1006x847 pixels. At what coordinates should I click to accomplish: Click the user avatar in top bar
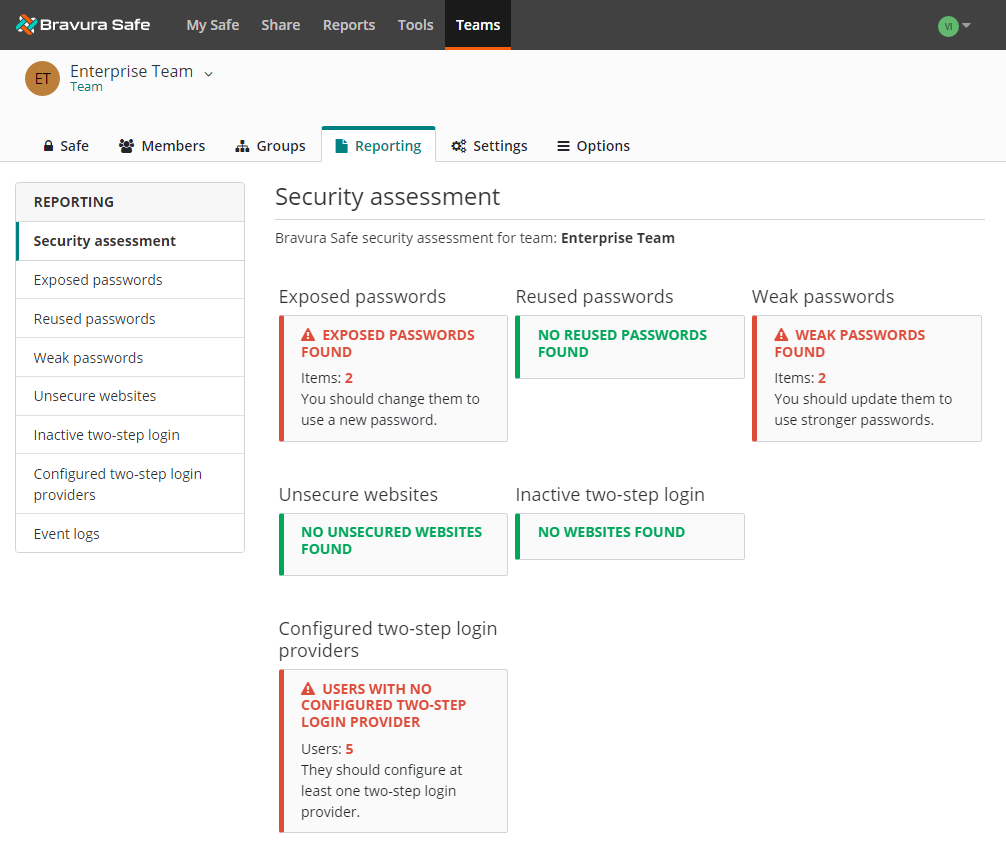947,26
